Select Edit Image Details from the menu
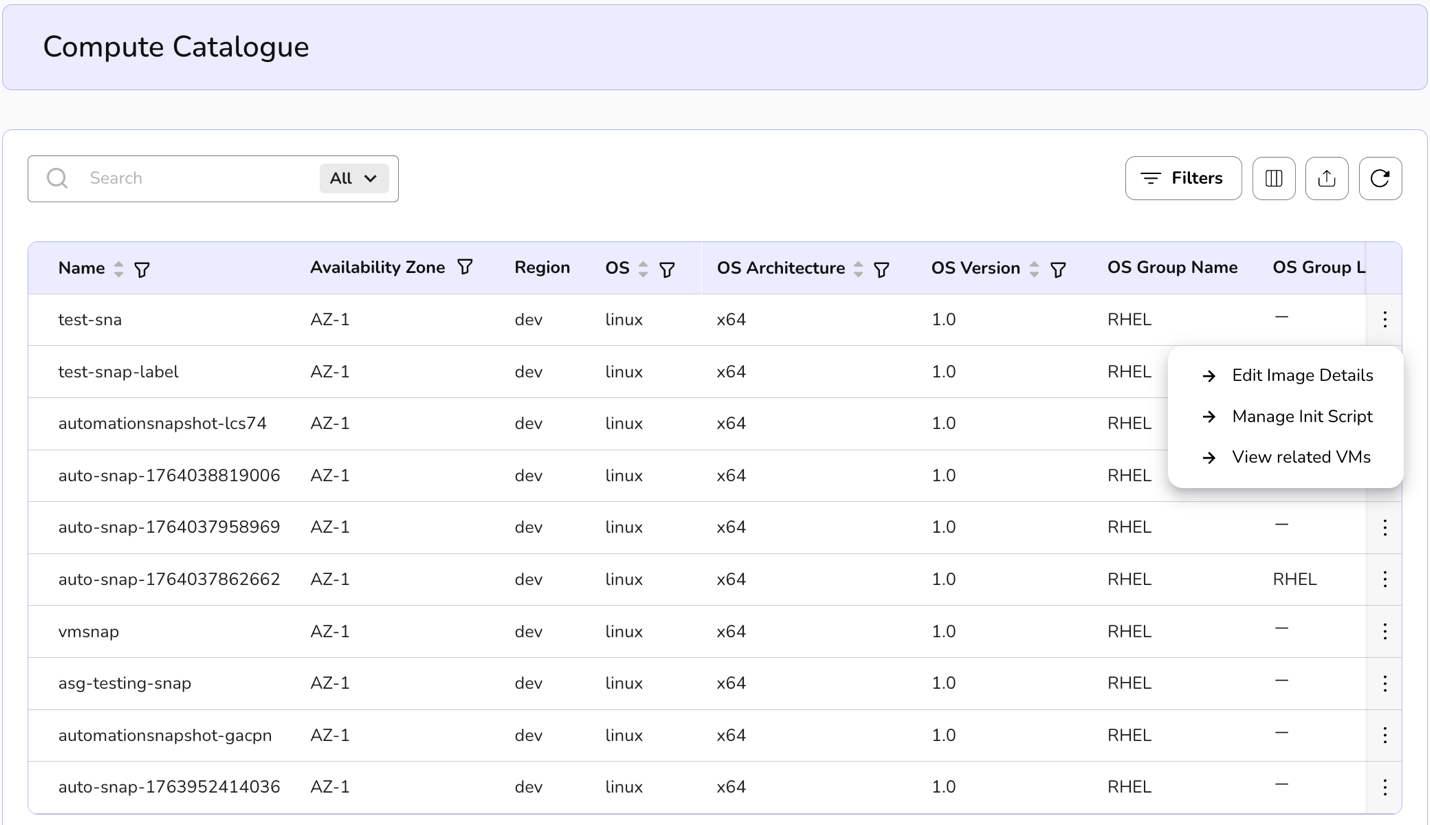 pyautogui.click(x=1301, y=375)
